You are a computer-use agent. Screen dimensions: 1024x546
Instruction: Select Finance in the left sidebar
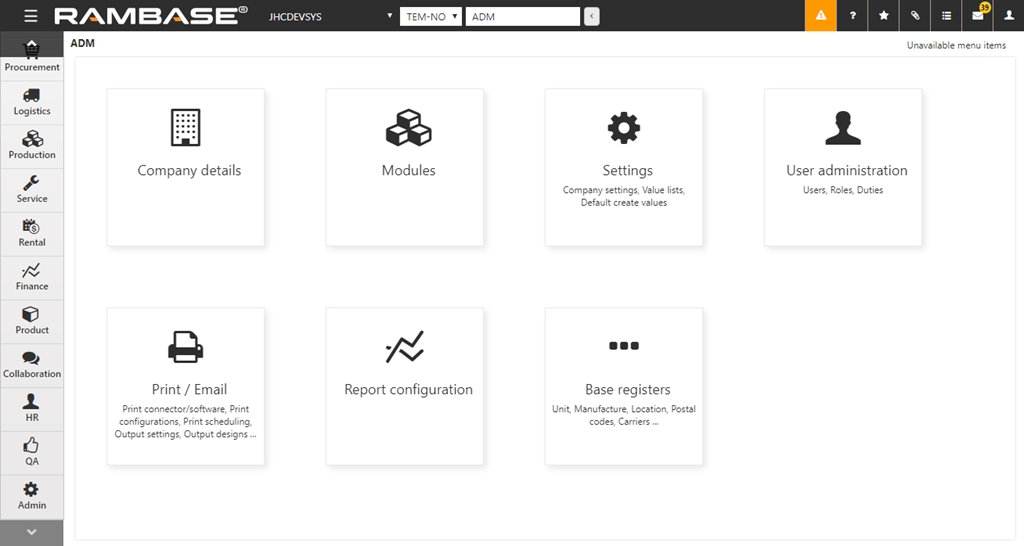31,277
